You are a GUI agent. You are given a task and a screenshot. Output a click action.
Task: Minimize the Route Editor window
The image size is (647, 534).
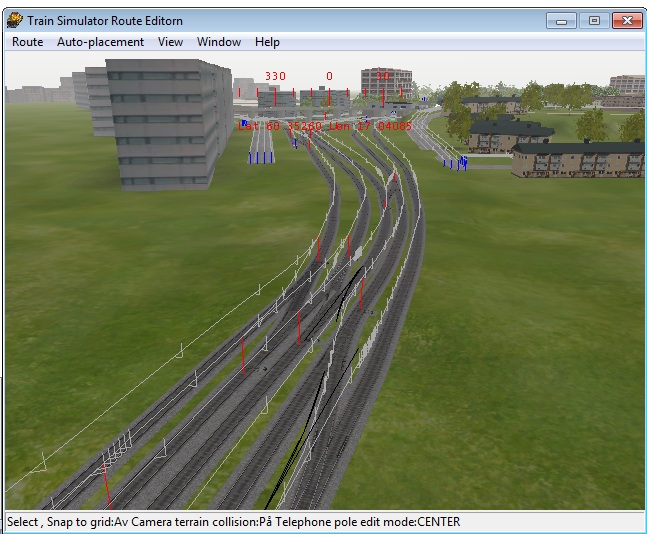[561, 20]
